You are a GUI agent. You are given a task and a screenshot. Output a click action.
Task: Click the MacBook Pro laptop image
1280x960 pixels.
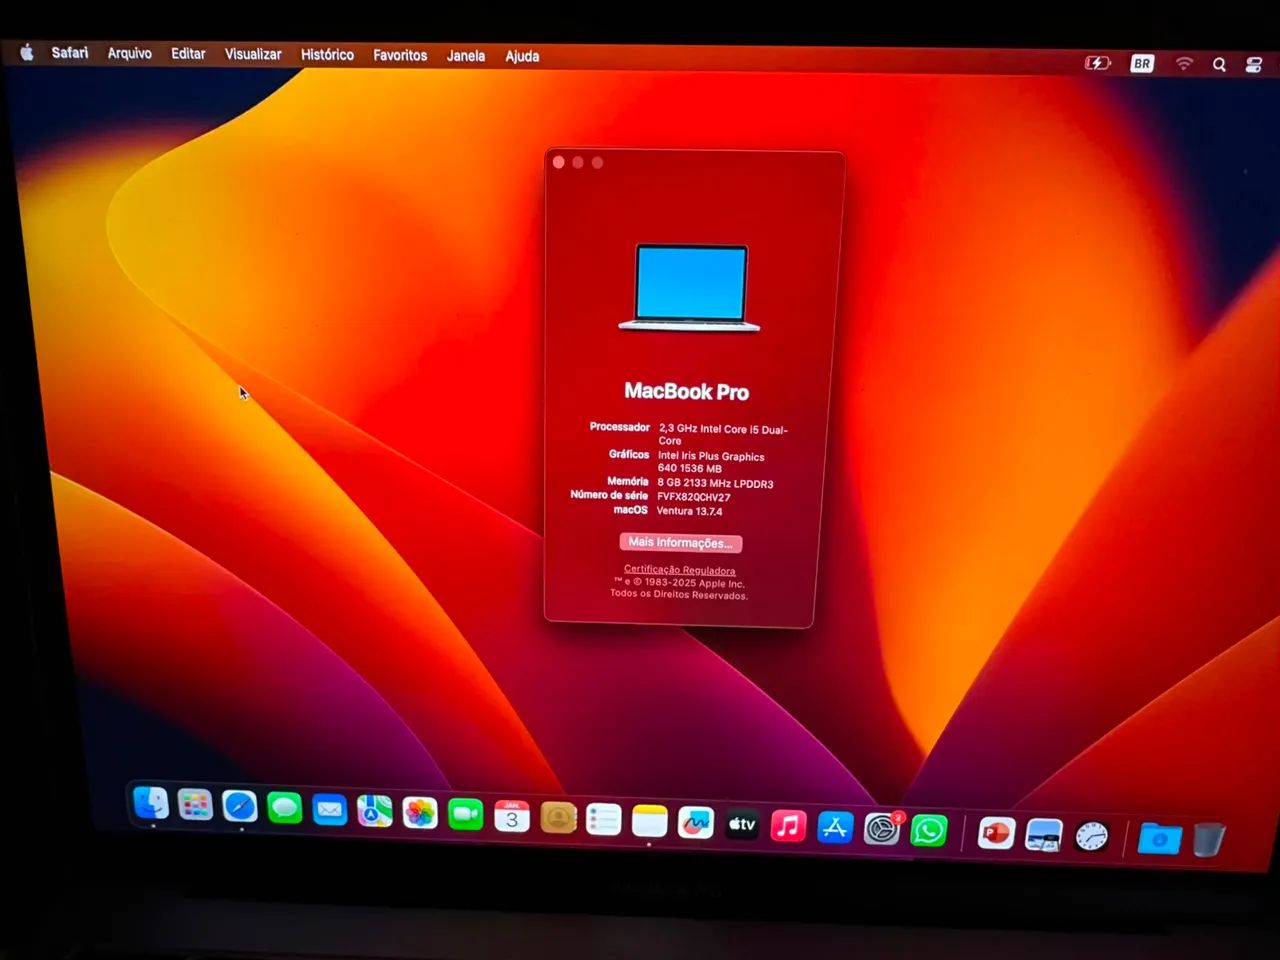pos(690,287)
